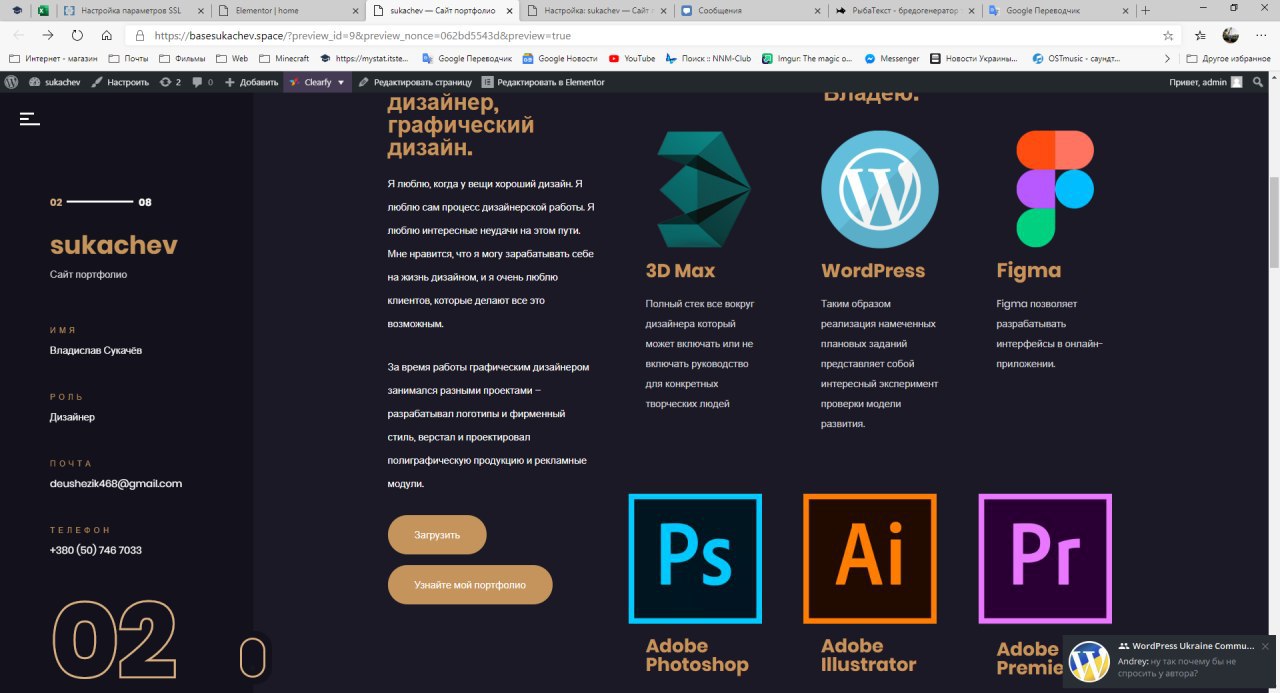Open the first pinned tab with graduation cap

pos(16,10)
